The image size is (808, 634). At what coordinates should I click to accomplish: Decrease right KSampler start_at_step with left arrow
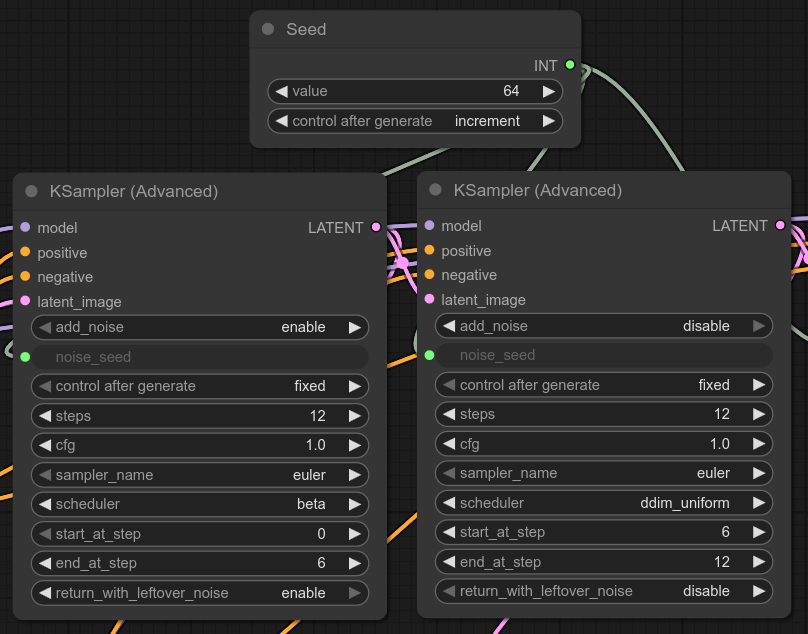449,532
